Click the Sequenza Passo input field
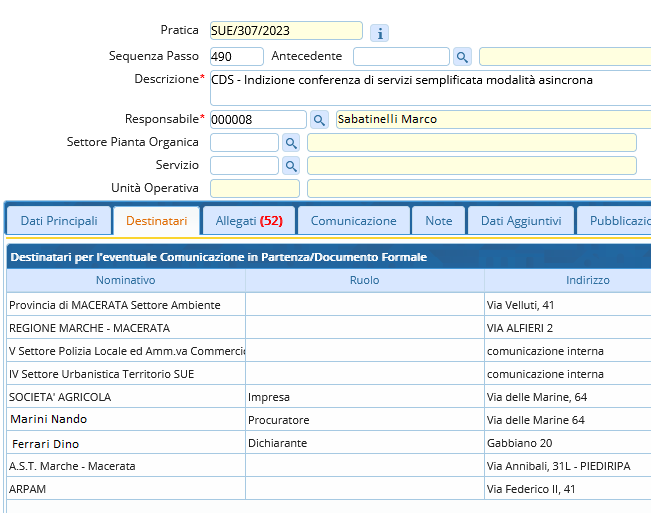The height and width of the screenshot is (513, 651). pyautogui.click(x=236, y=57)
